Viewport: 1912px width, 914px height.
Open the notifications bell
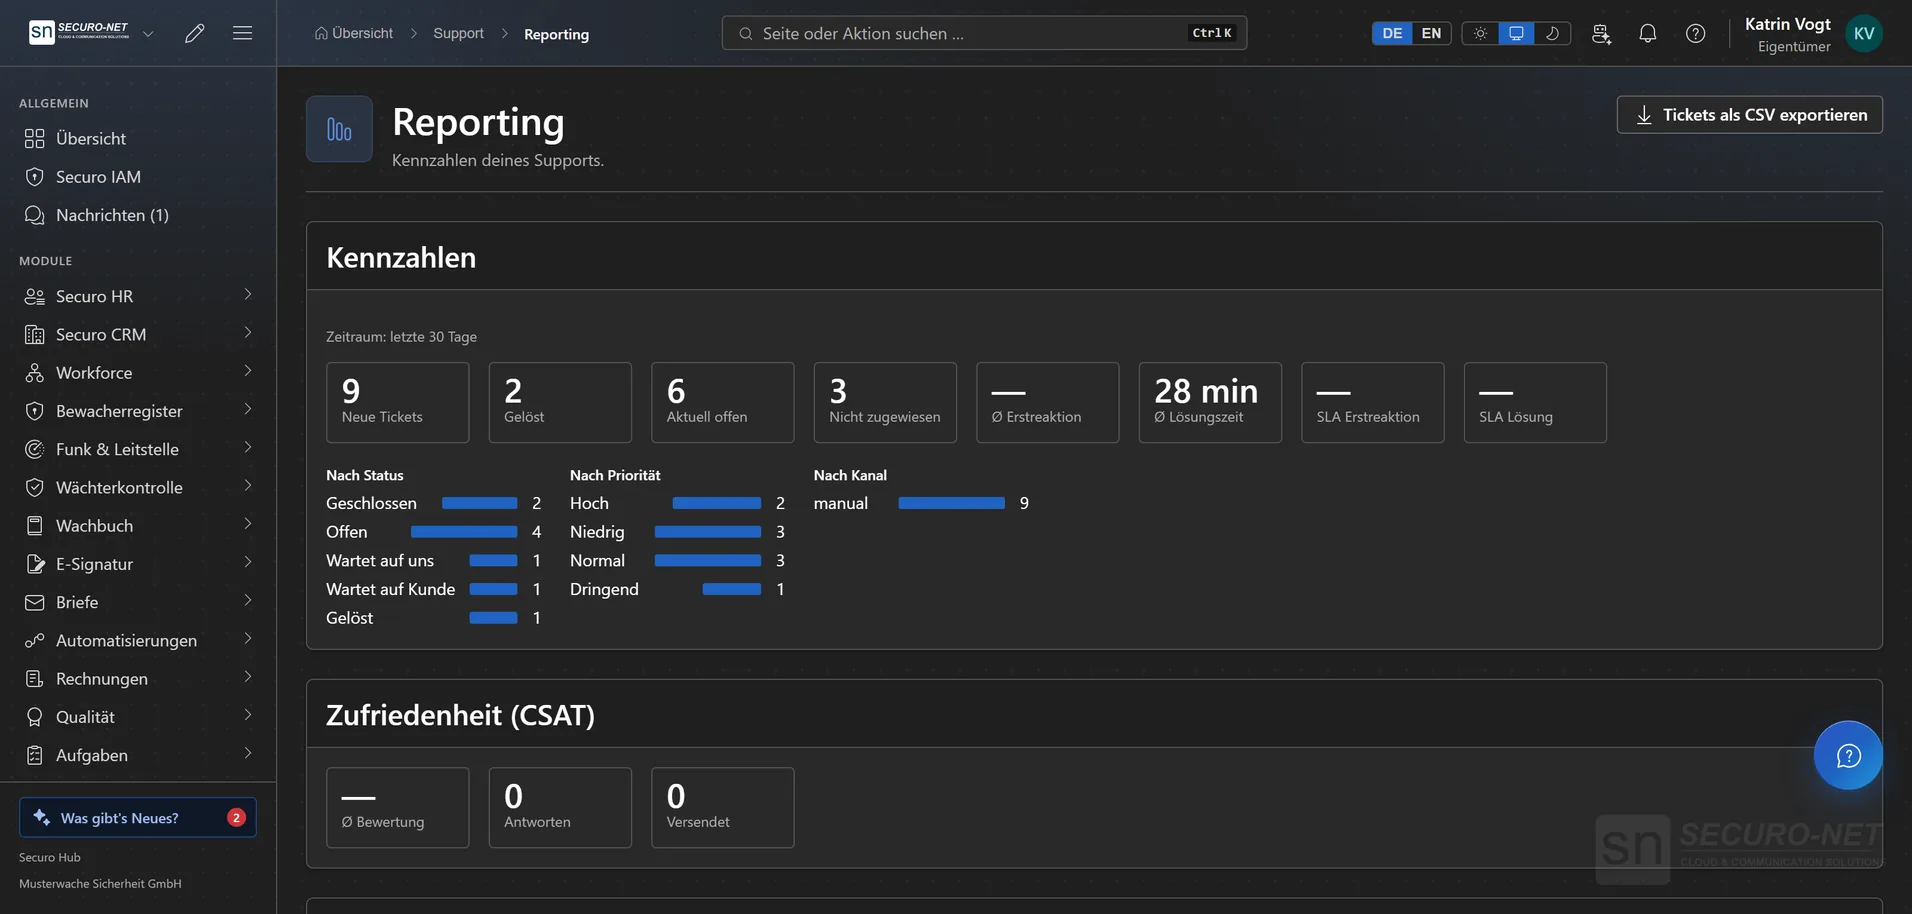1647,33
